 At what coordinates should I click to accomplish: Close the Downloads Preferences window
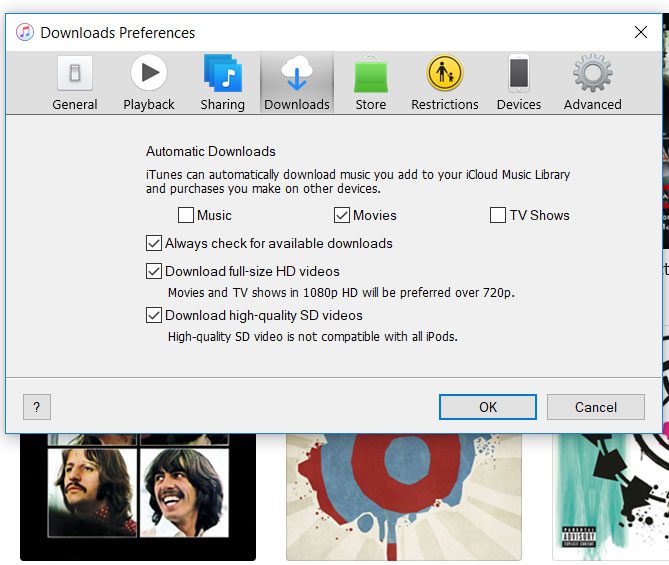coord(641,32)
